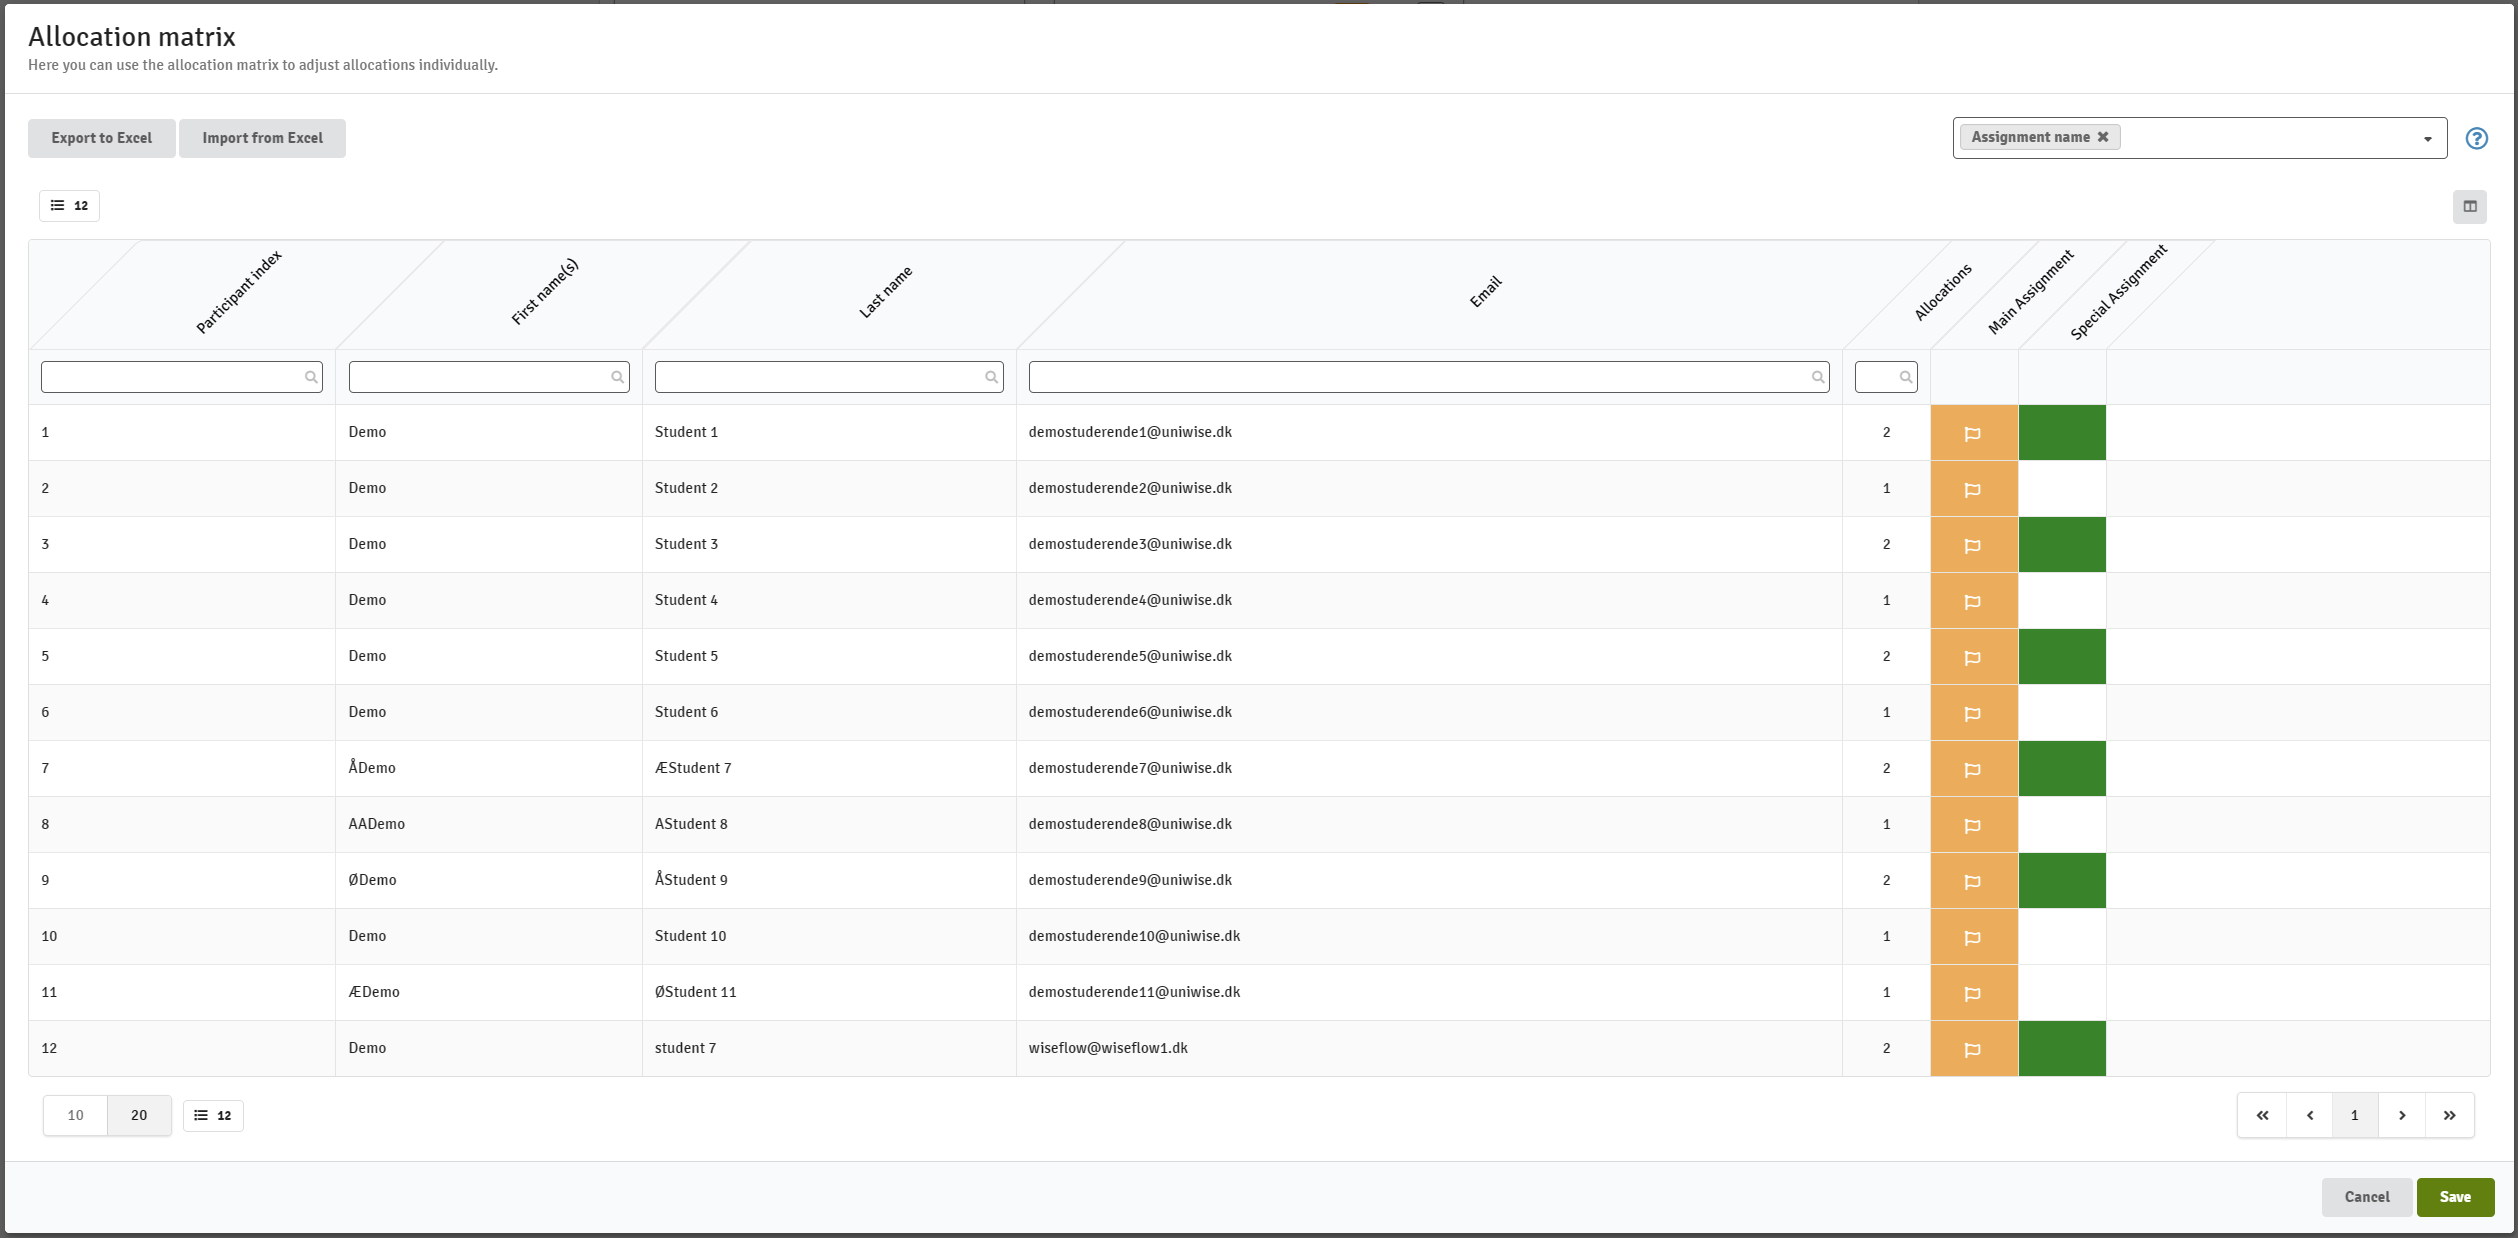Click Special Assignment column header
Screen dimensions: 2518x1238
[2118, 292]
